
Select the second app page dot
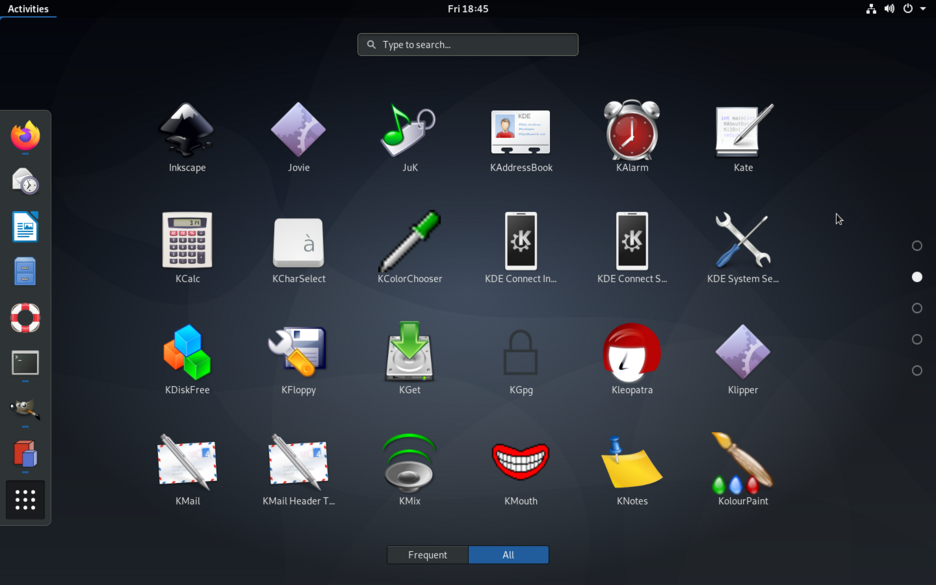(x=917, y=277)
